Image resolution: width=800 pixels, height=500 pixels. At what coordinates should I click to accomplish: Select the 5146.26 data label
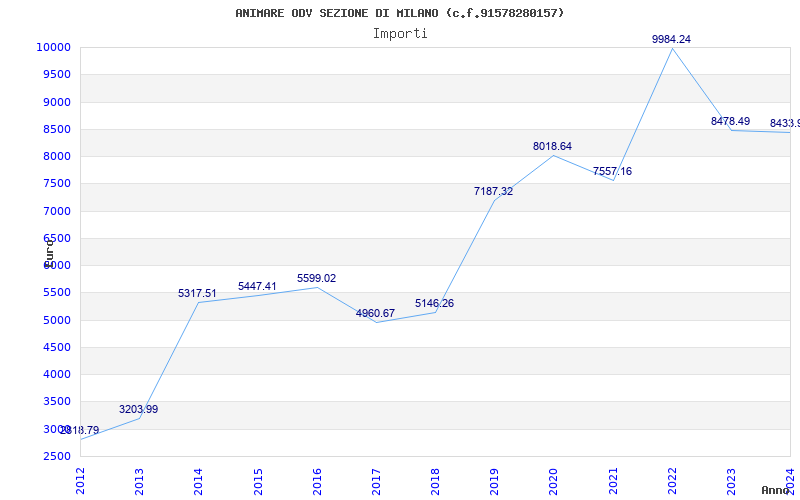pyautogui.click(x=434, y=304)
